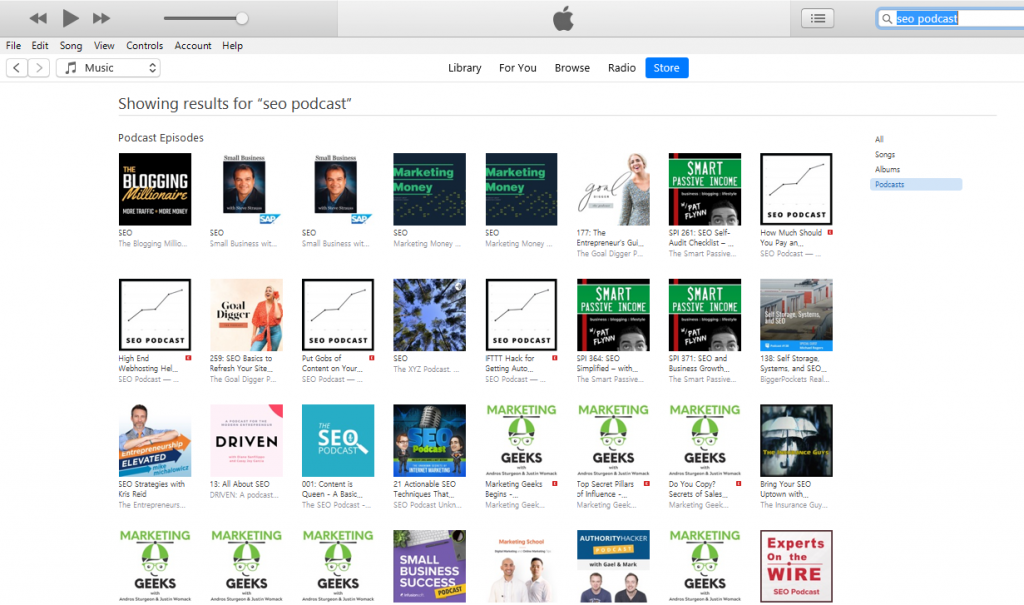Open The Insurance Guys umbrella artwork
1024x605 pixels.
coord(796,440)
